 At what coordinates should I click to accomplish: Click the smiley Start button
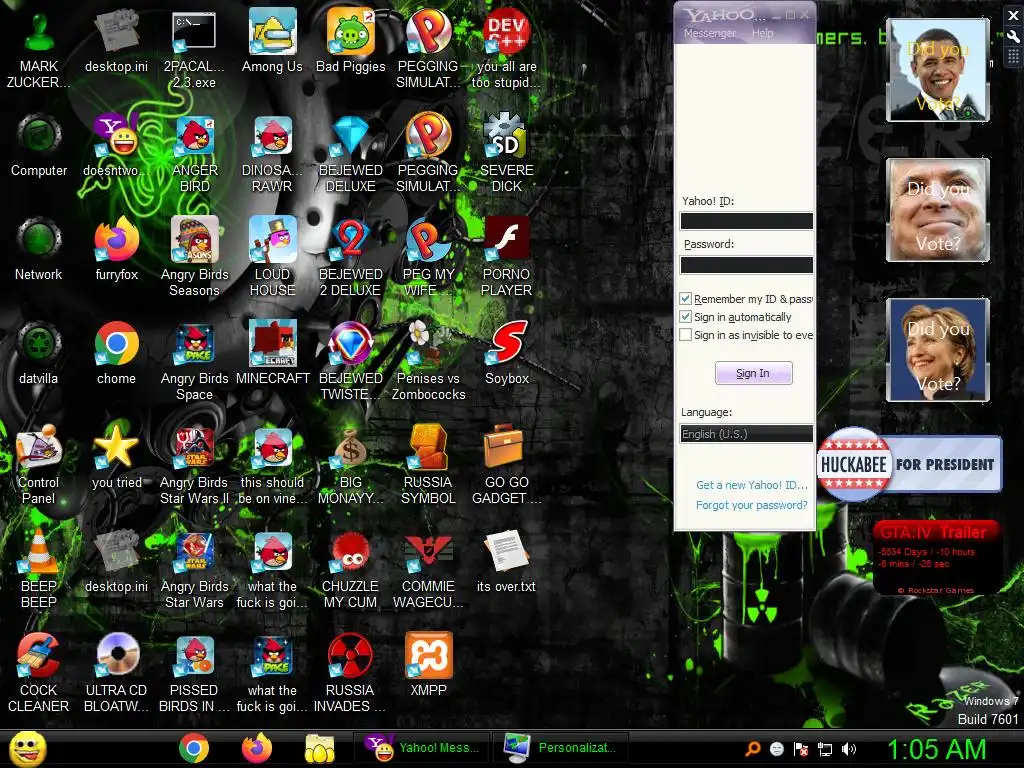[27, 748]
